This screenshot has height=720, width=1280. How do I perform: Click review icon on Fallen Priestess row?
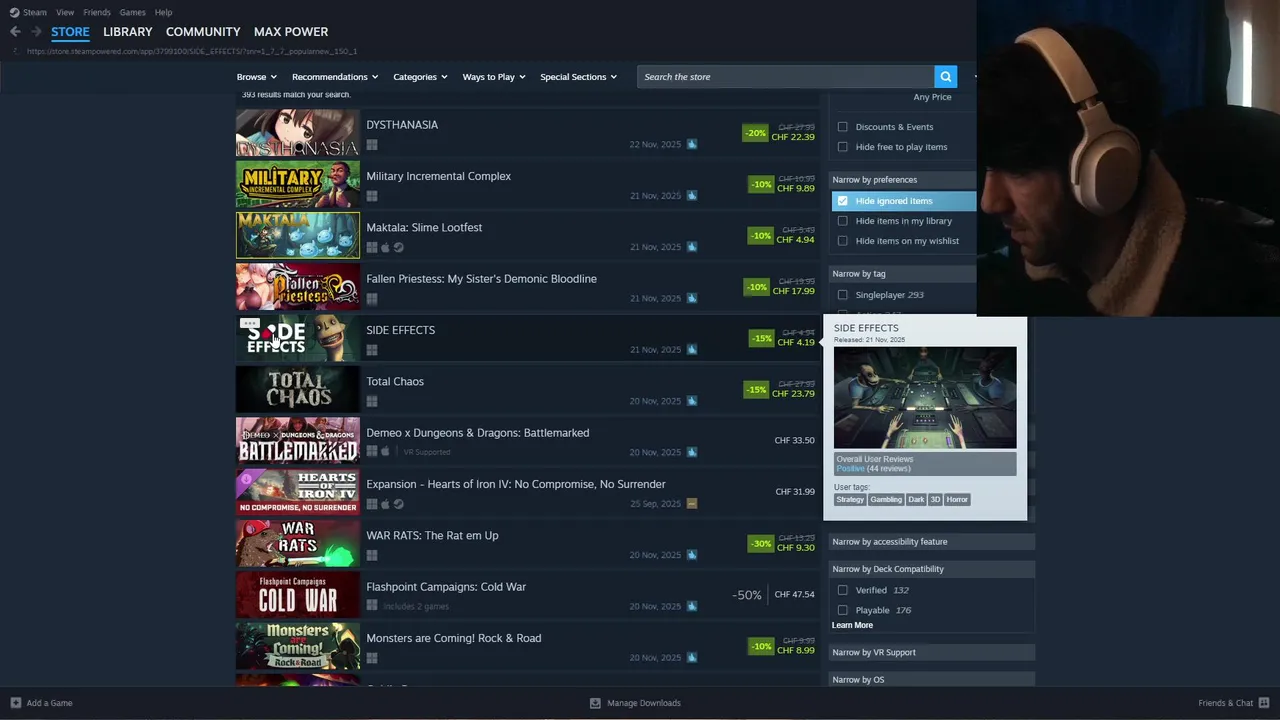tap(692, 298)
